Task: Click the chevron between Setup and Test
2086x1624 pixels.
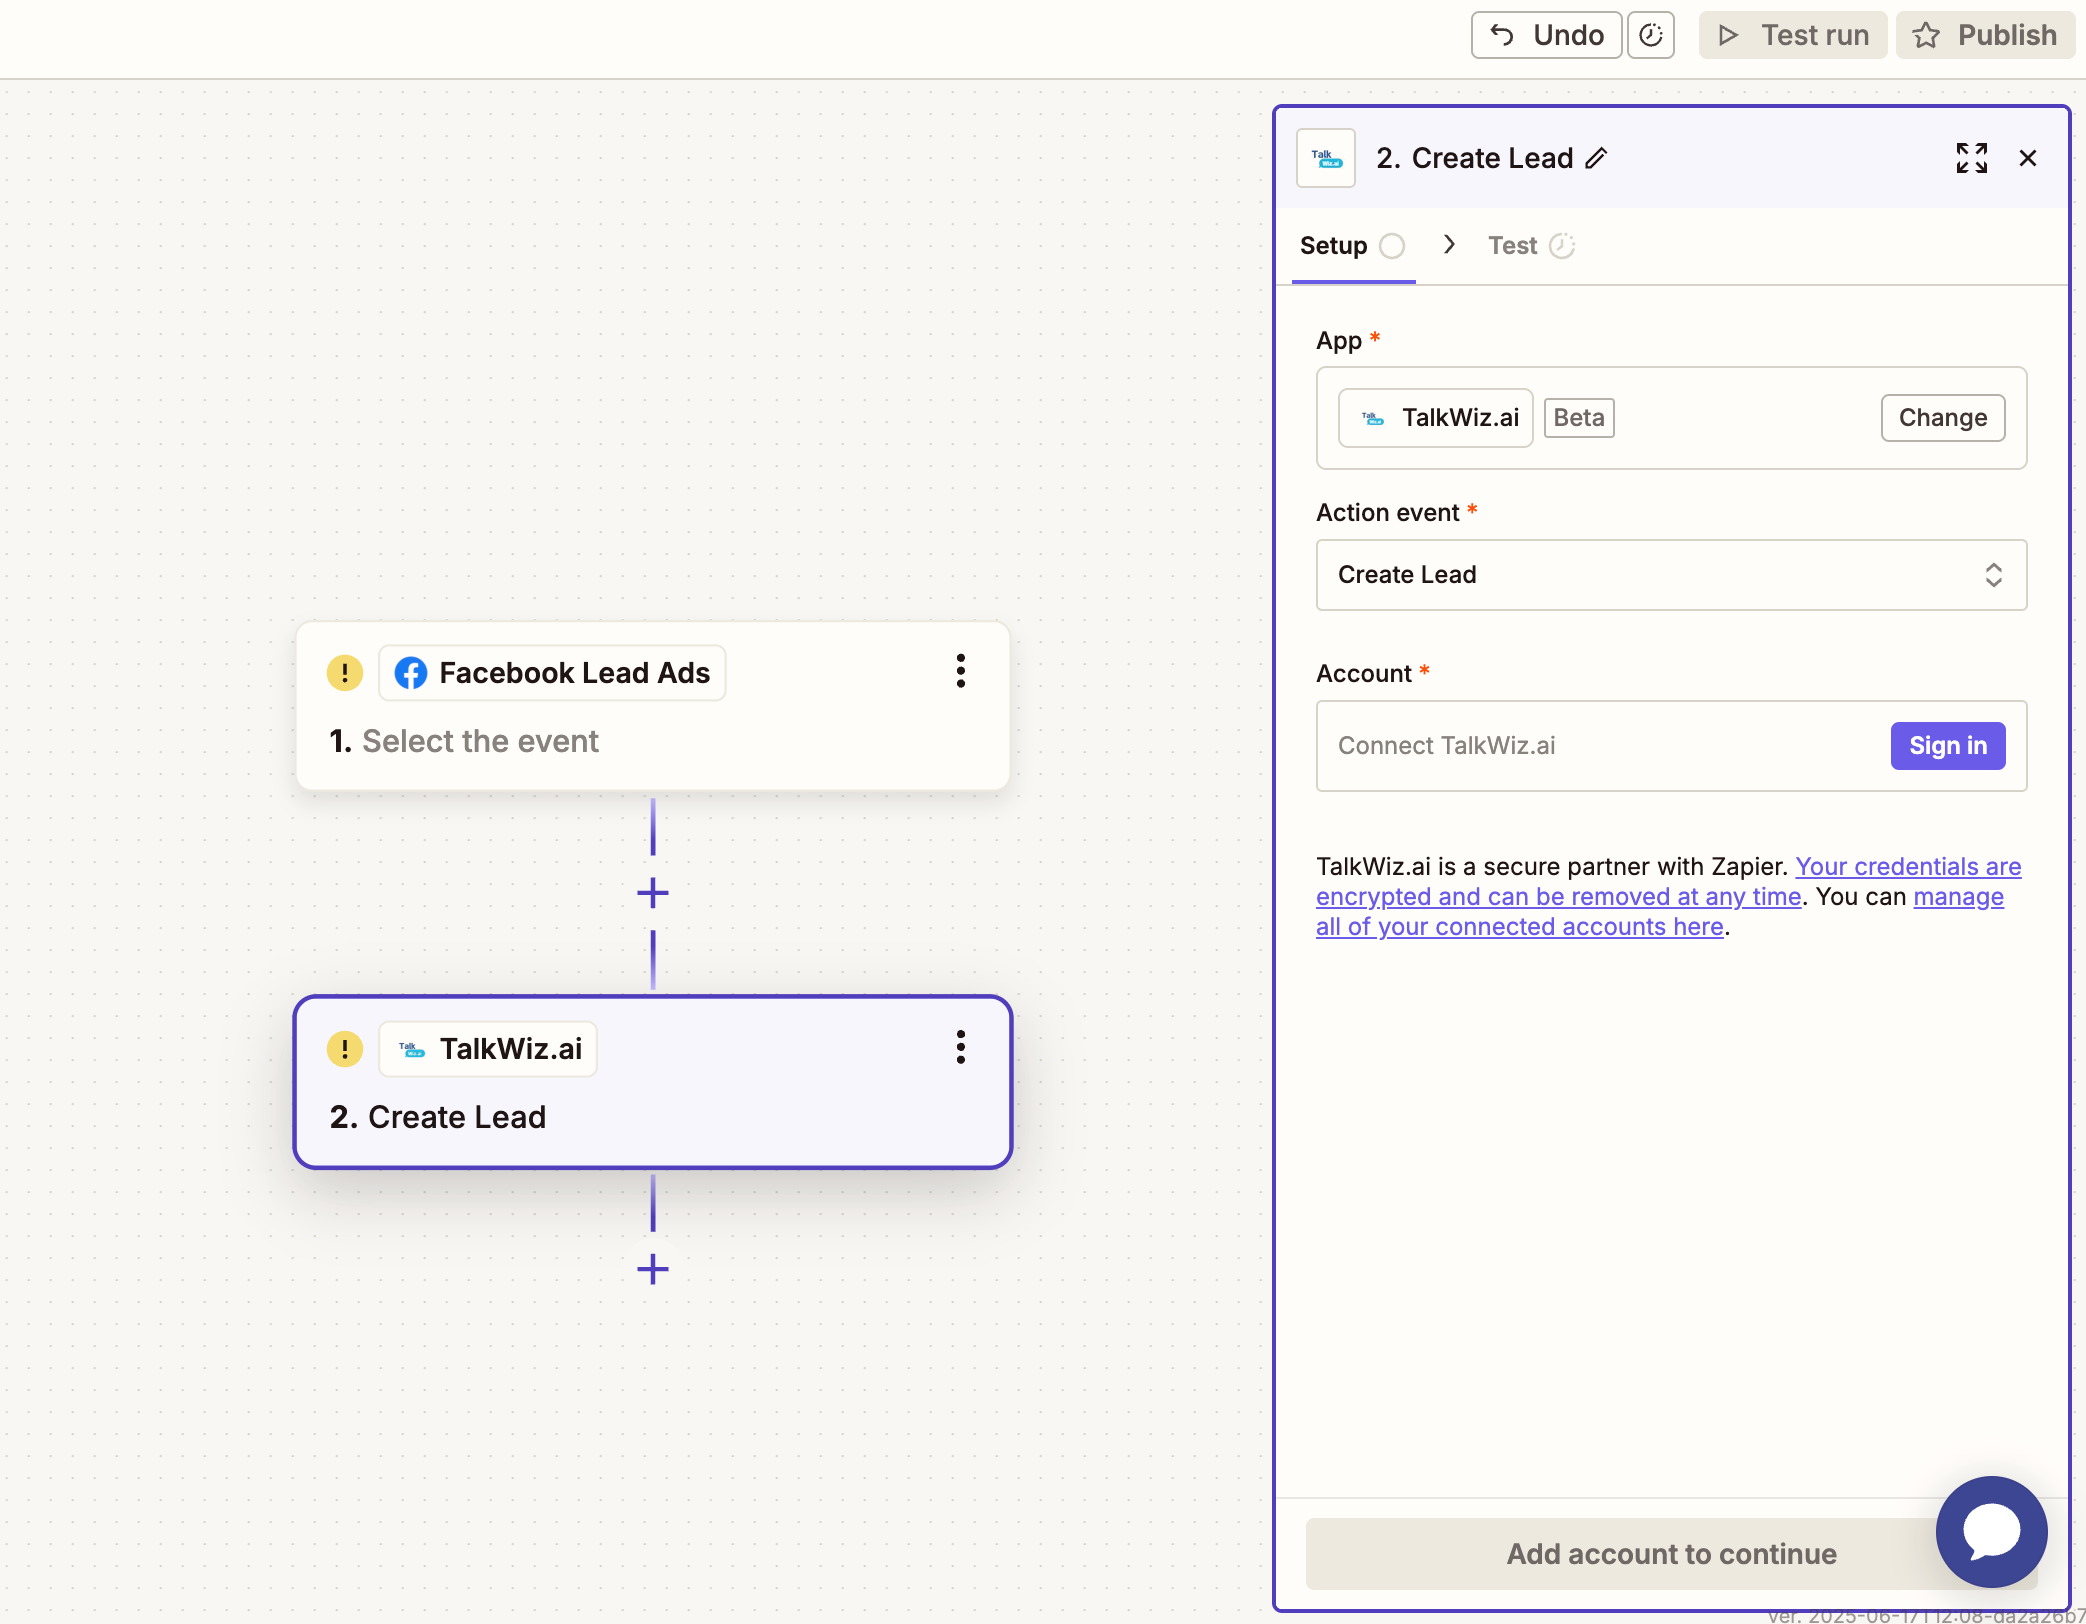Action: [x=1449, y=245]
